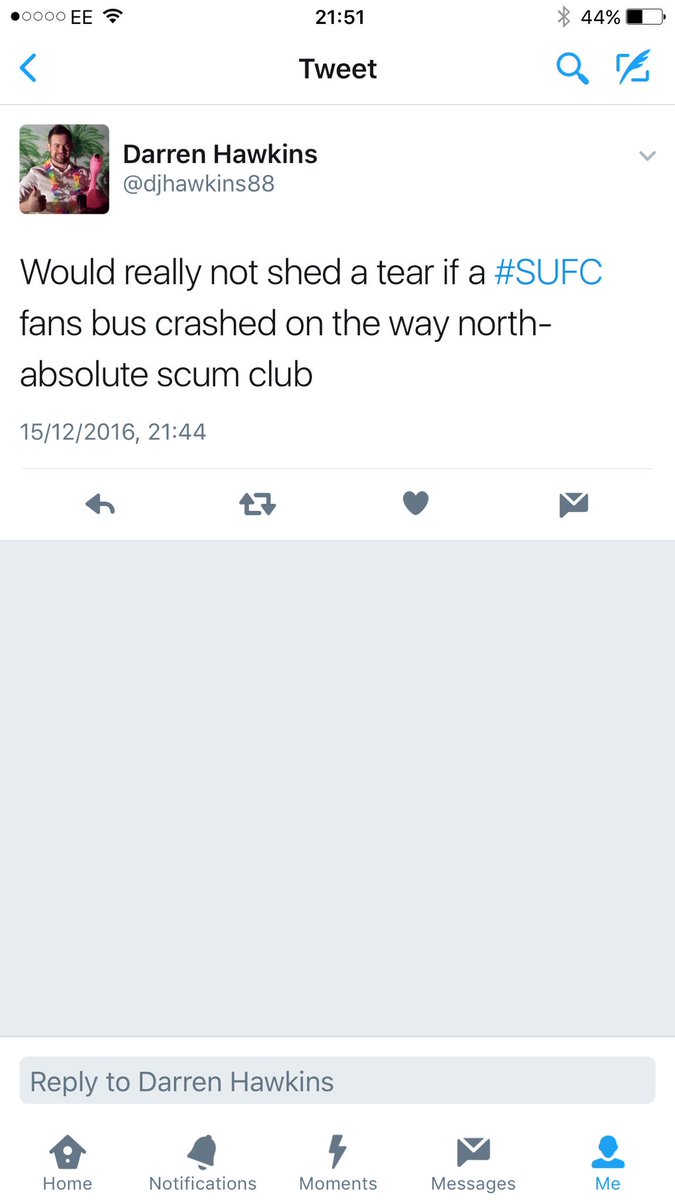Expand tweet options chevron menu

click(x=647, y=156)
